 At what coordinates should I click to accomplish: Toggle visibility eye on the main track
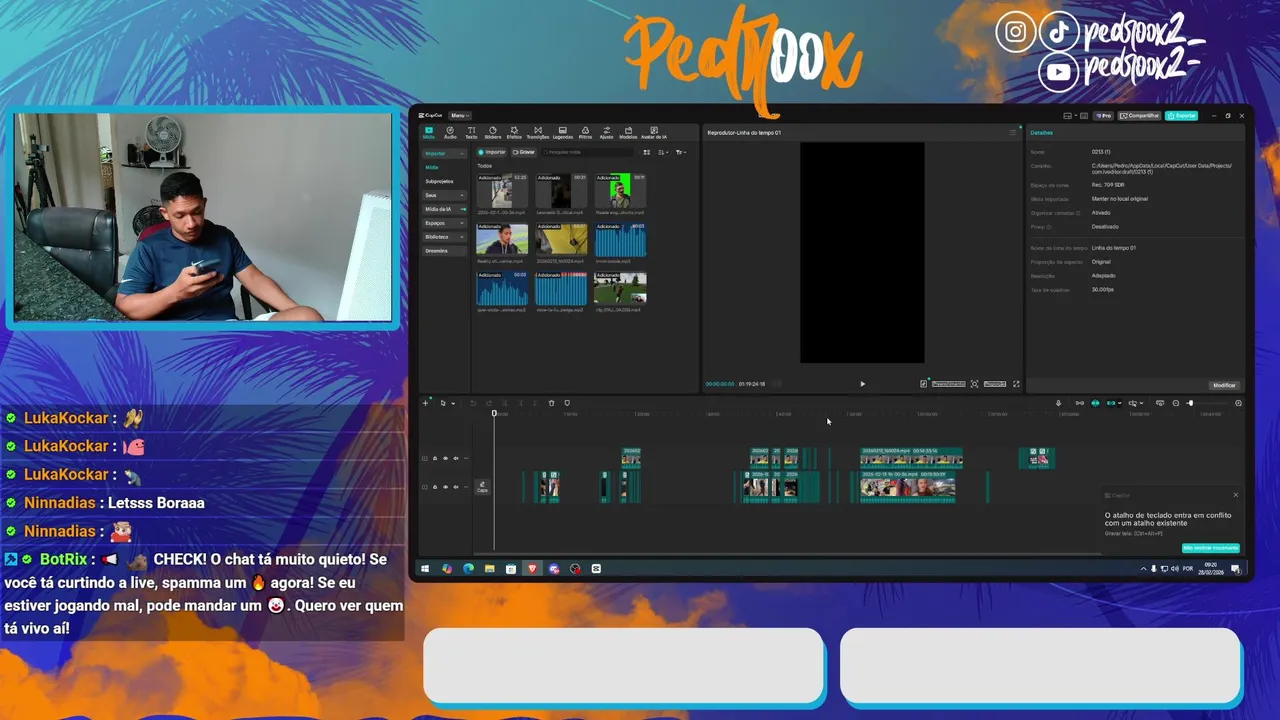click(445, 487)
